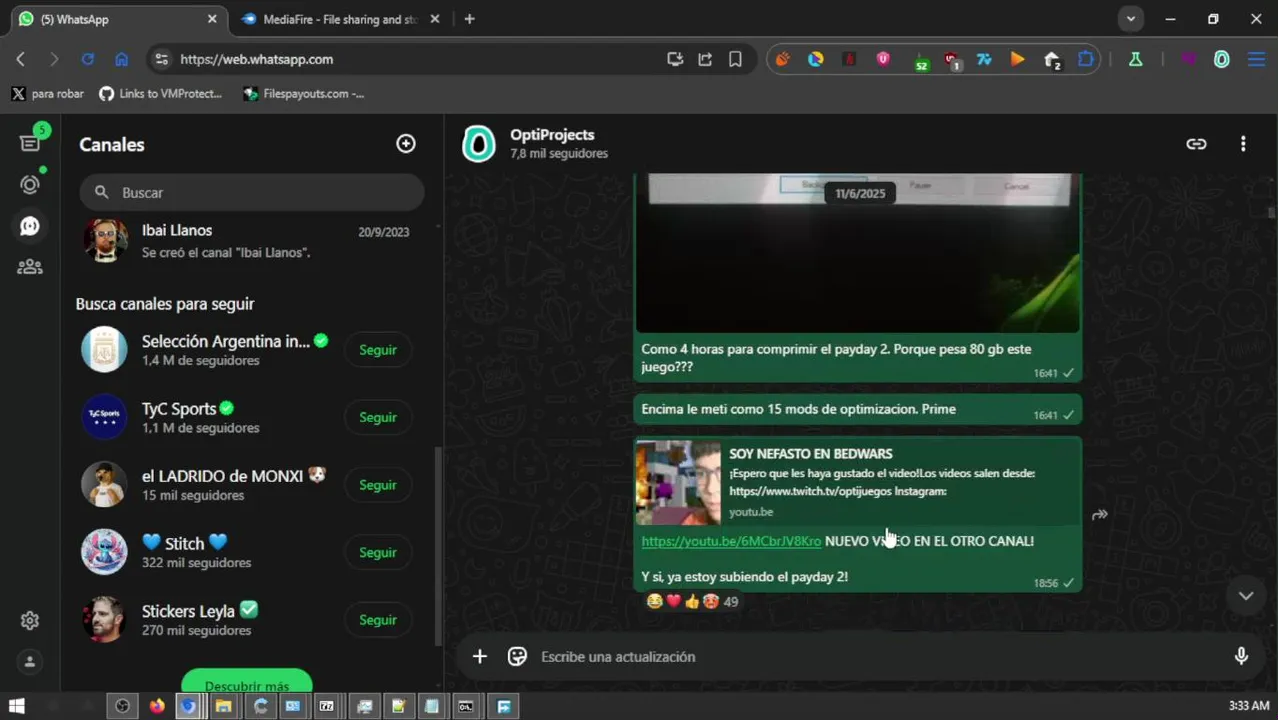Reload the WhatsApp page
The height and width of the screenshot is (720, 1278).
87,59
